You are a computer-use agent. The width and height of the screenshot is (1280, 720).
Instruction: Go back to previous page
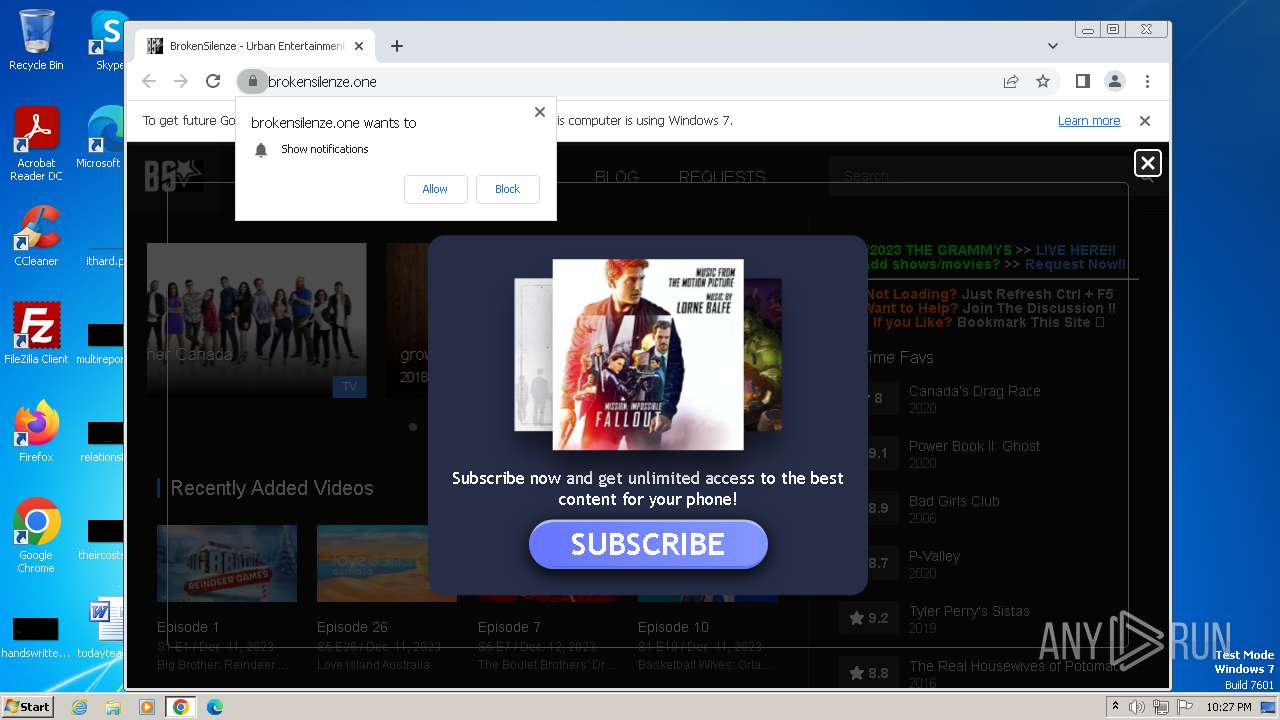[149, 81]
